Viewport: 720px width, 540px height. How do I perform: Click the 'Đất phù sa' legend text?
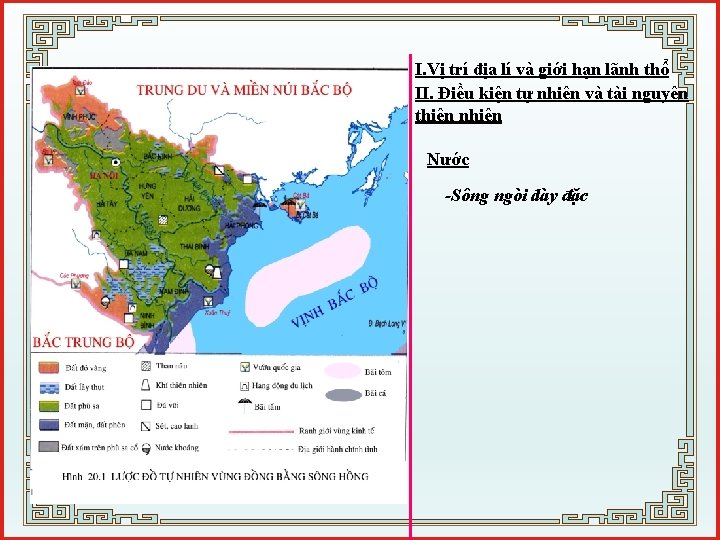click(82, 406)
